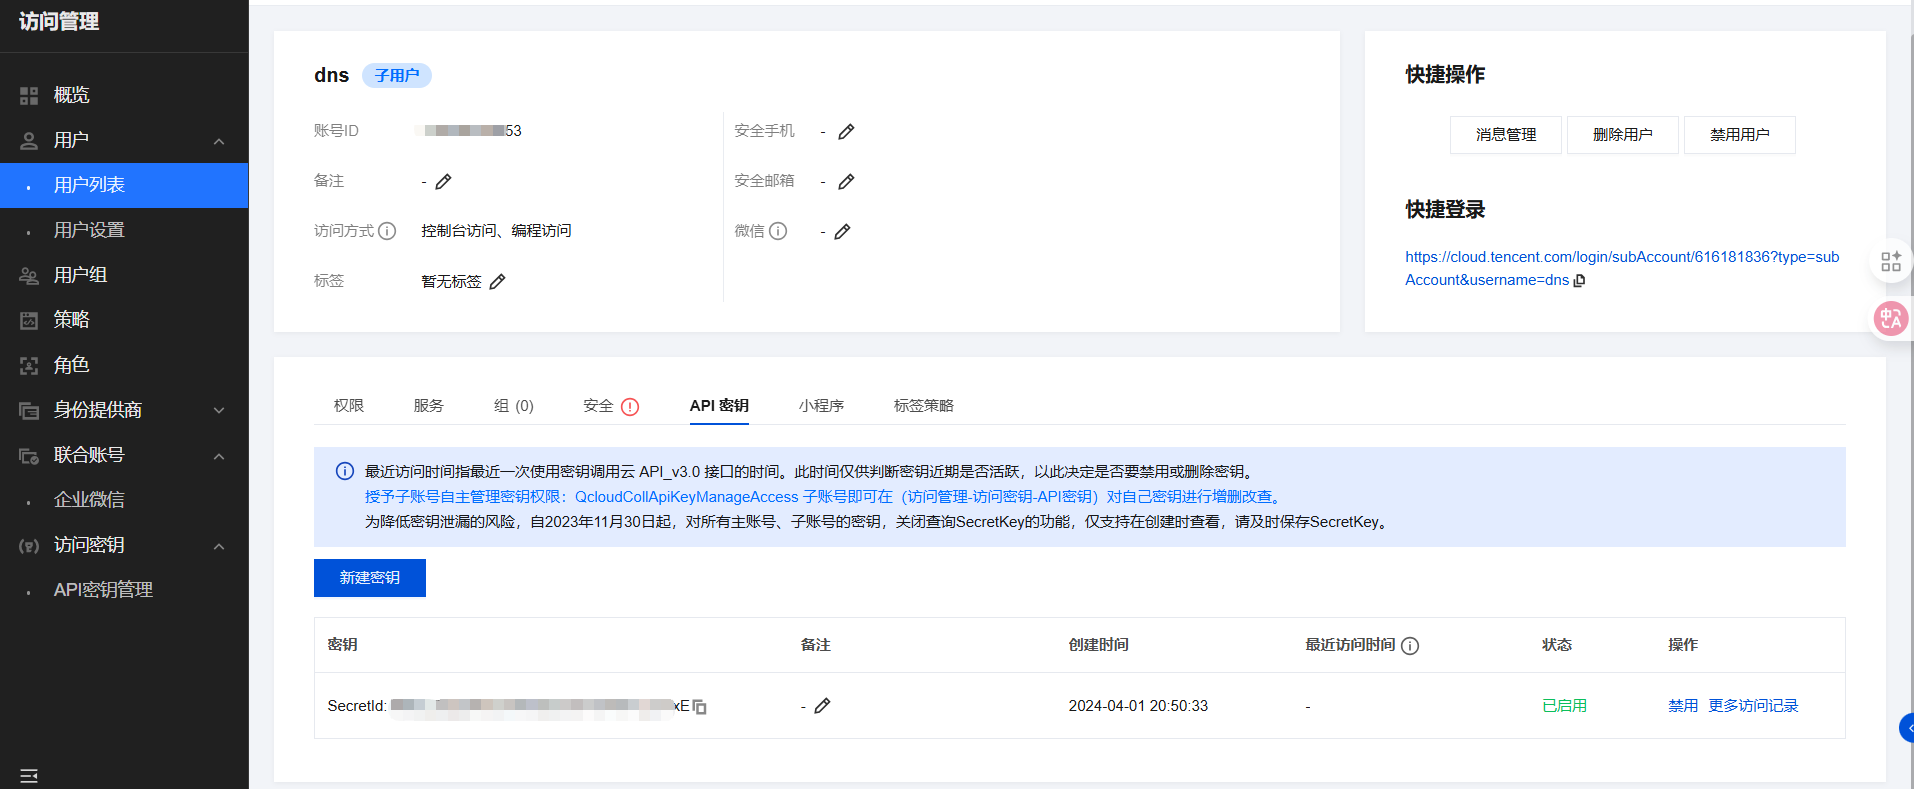This screenshot has height=789, width=1914.
Task: Click the edit pencil next to 安全手机
Action: pyautogui.click(x=846, y=132)
